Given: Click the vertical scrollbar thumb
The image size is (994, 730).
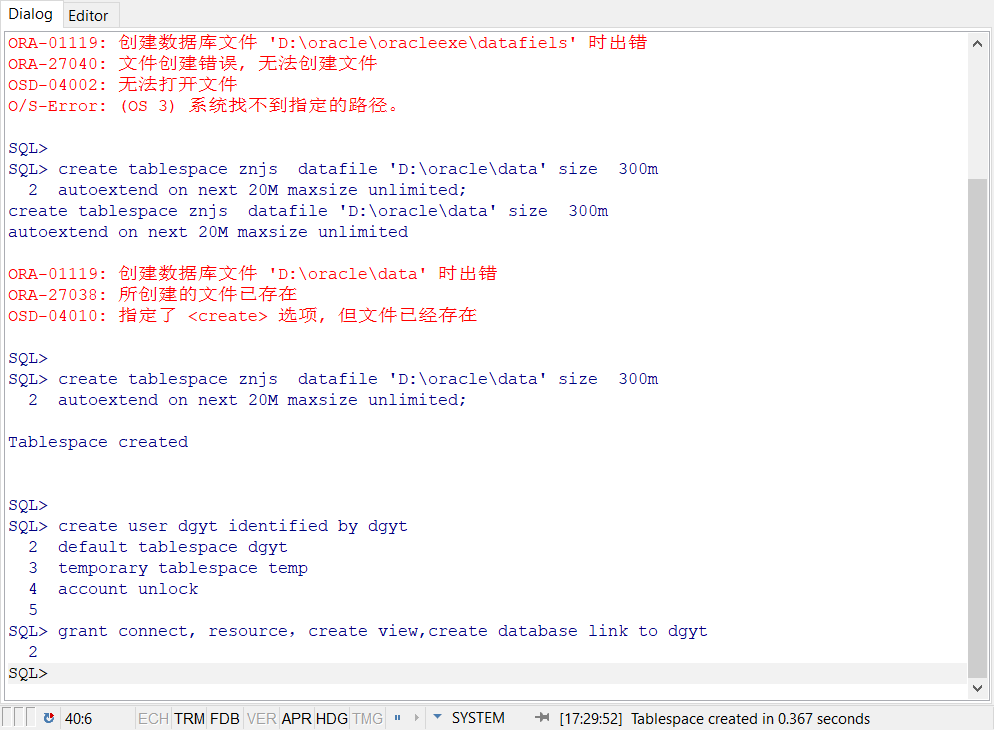Looking at the screenshot, I should (977, 428).
